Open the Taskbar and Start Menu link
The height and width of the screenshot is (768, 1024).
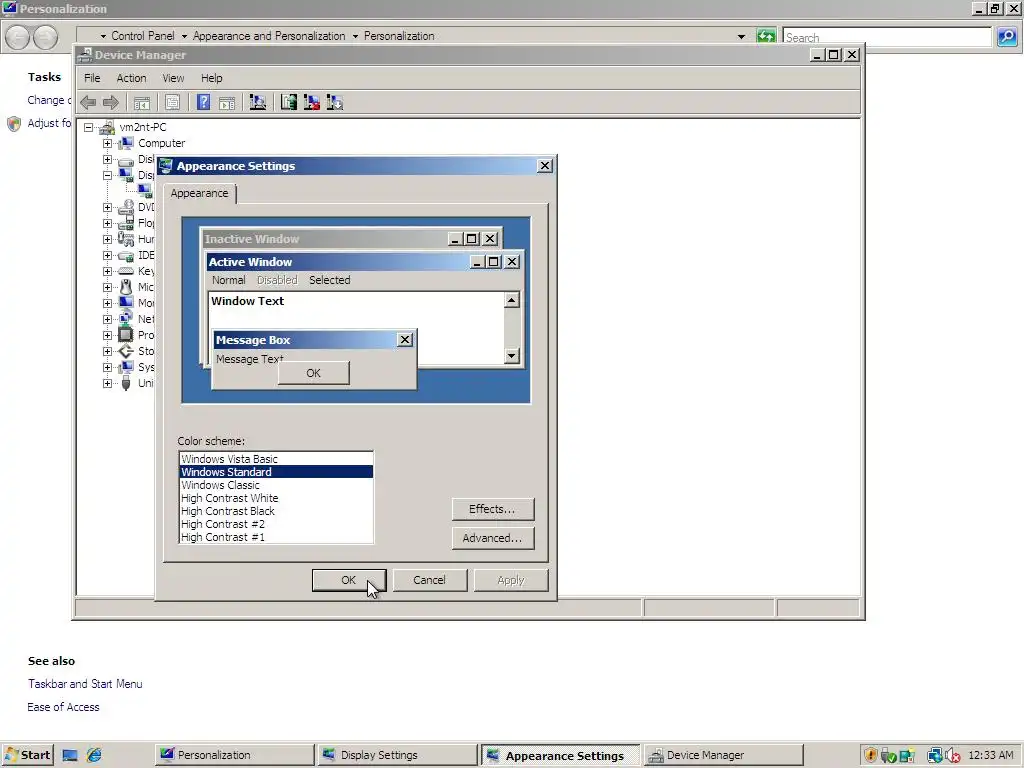point(85,684)
